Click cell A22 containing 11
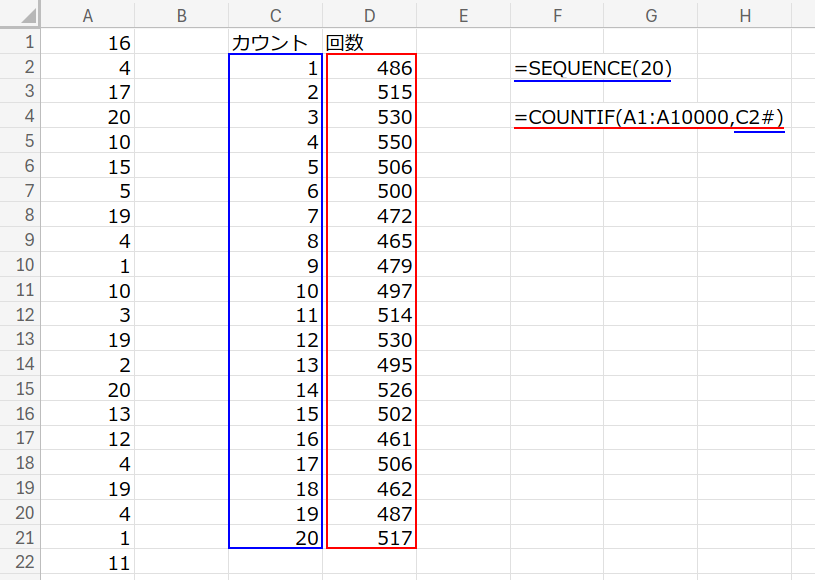 88,562
